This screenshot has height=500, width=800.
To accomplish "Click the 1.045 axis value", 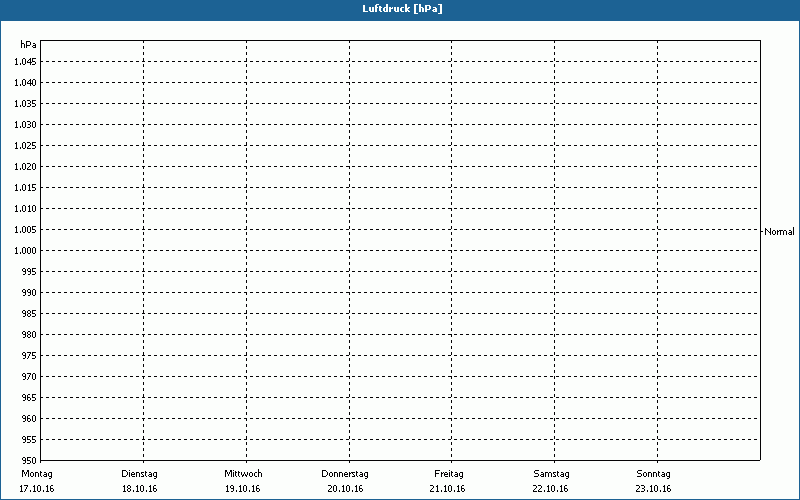I will click(25, 62).
